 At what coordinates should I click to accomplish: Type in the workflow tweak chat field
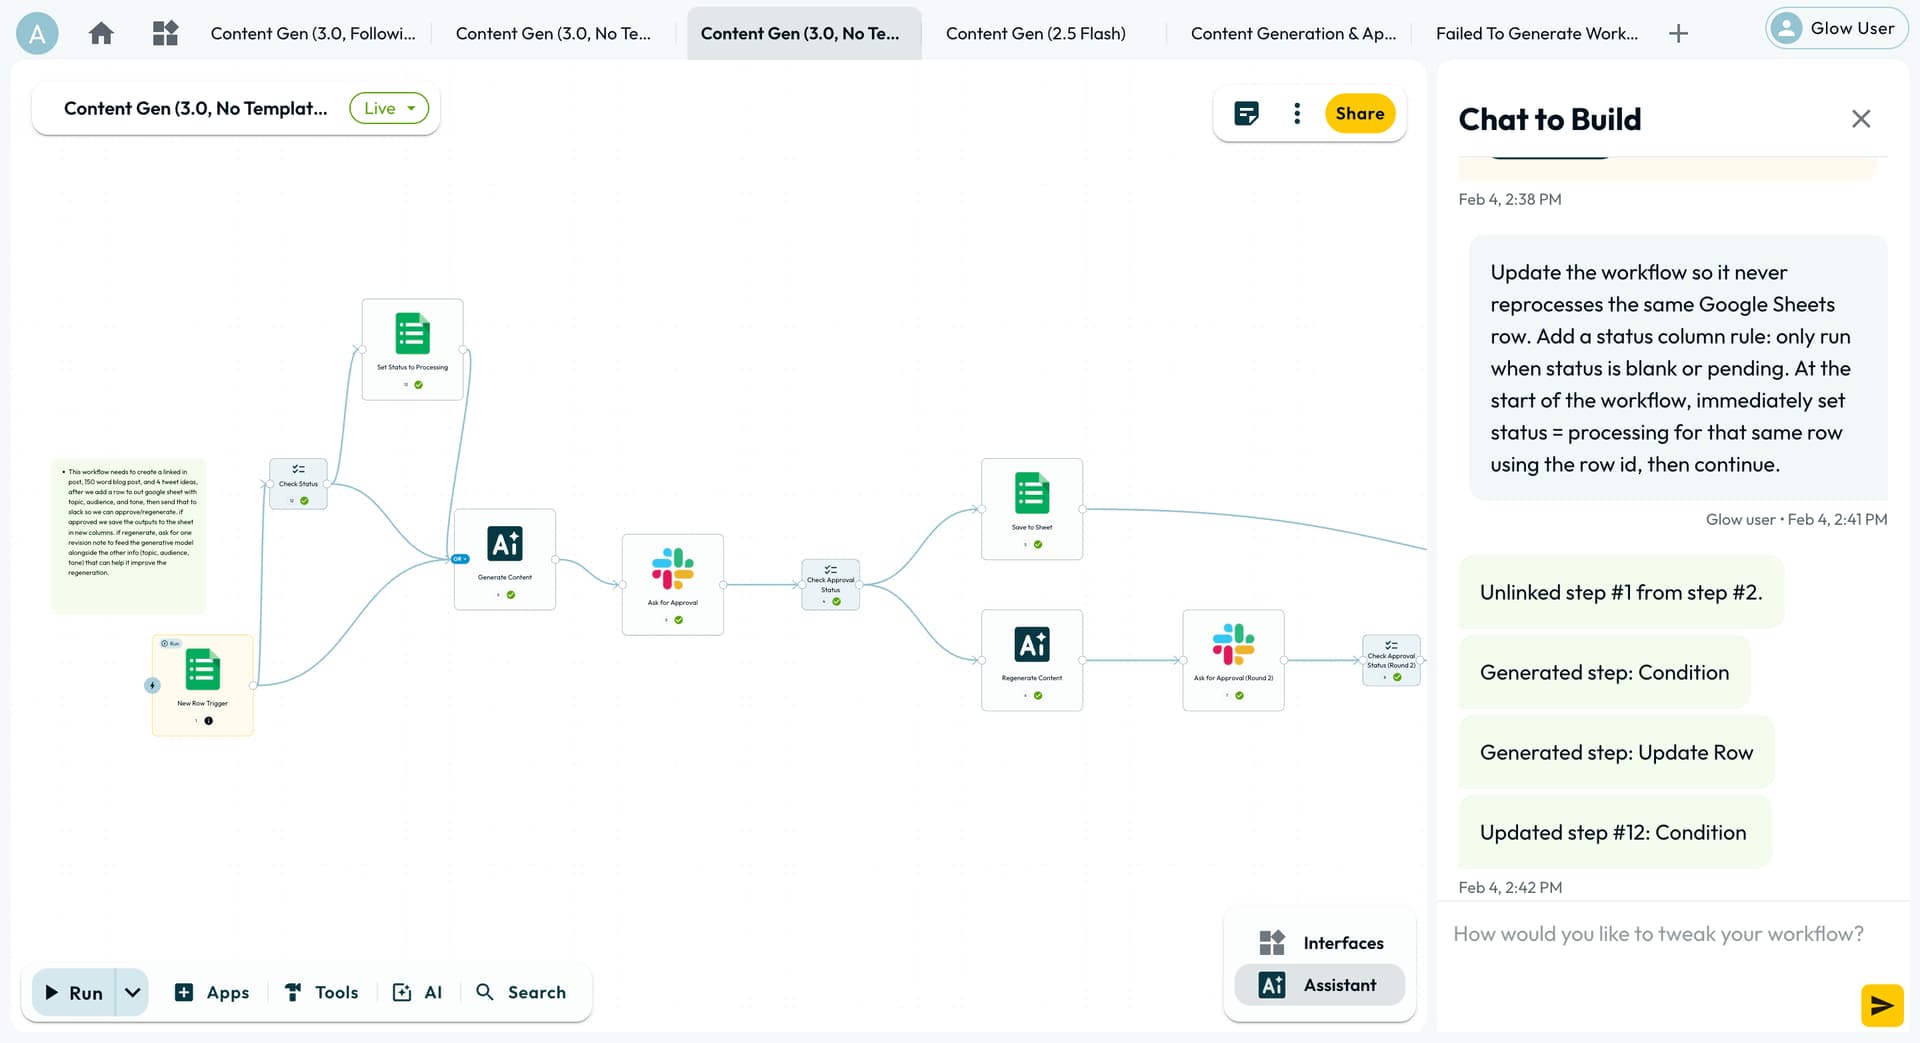(1657, 934)
